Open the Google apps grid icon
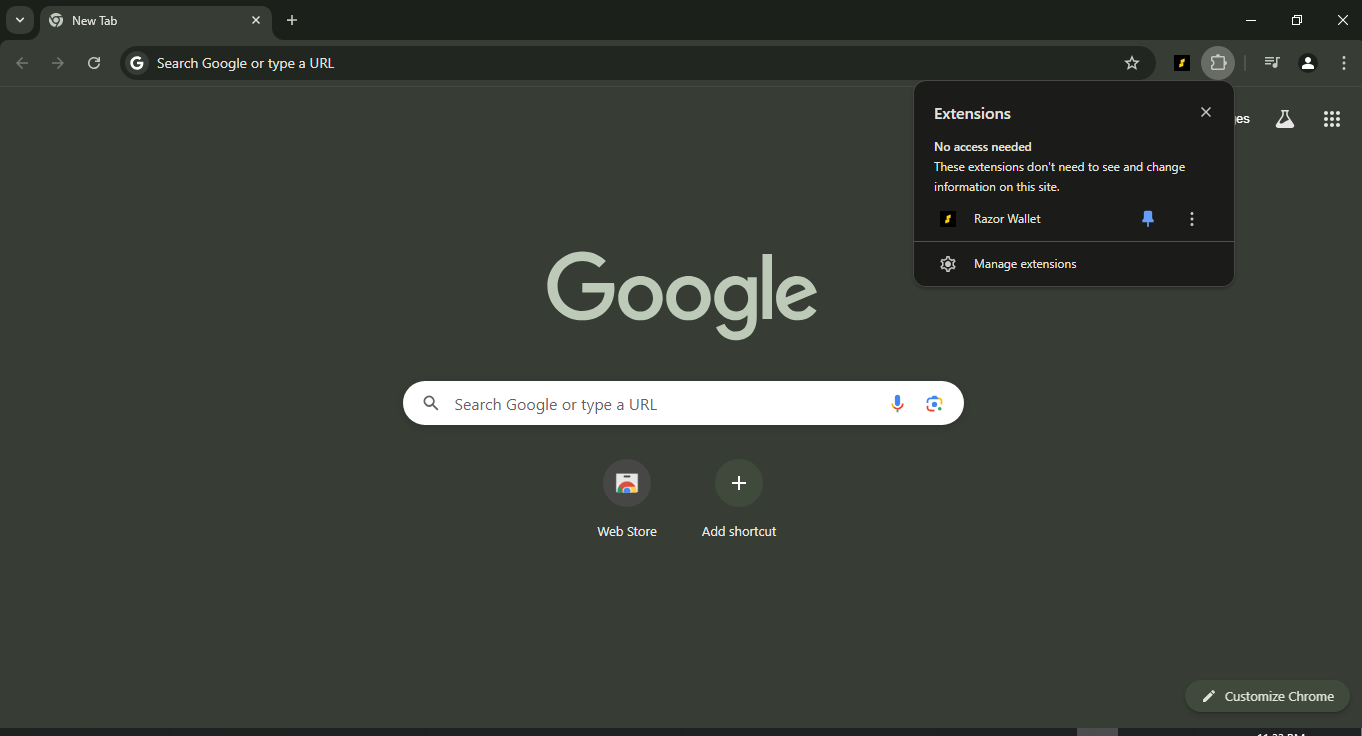The height and width of the screenshot is (736, 1362). click(1331, 119)
